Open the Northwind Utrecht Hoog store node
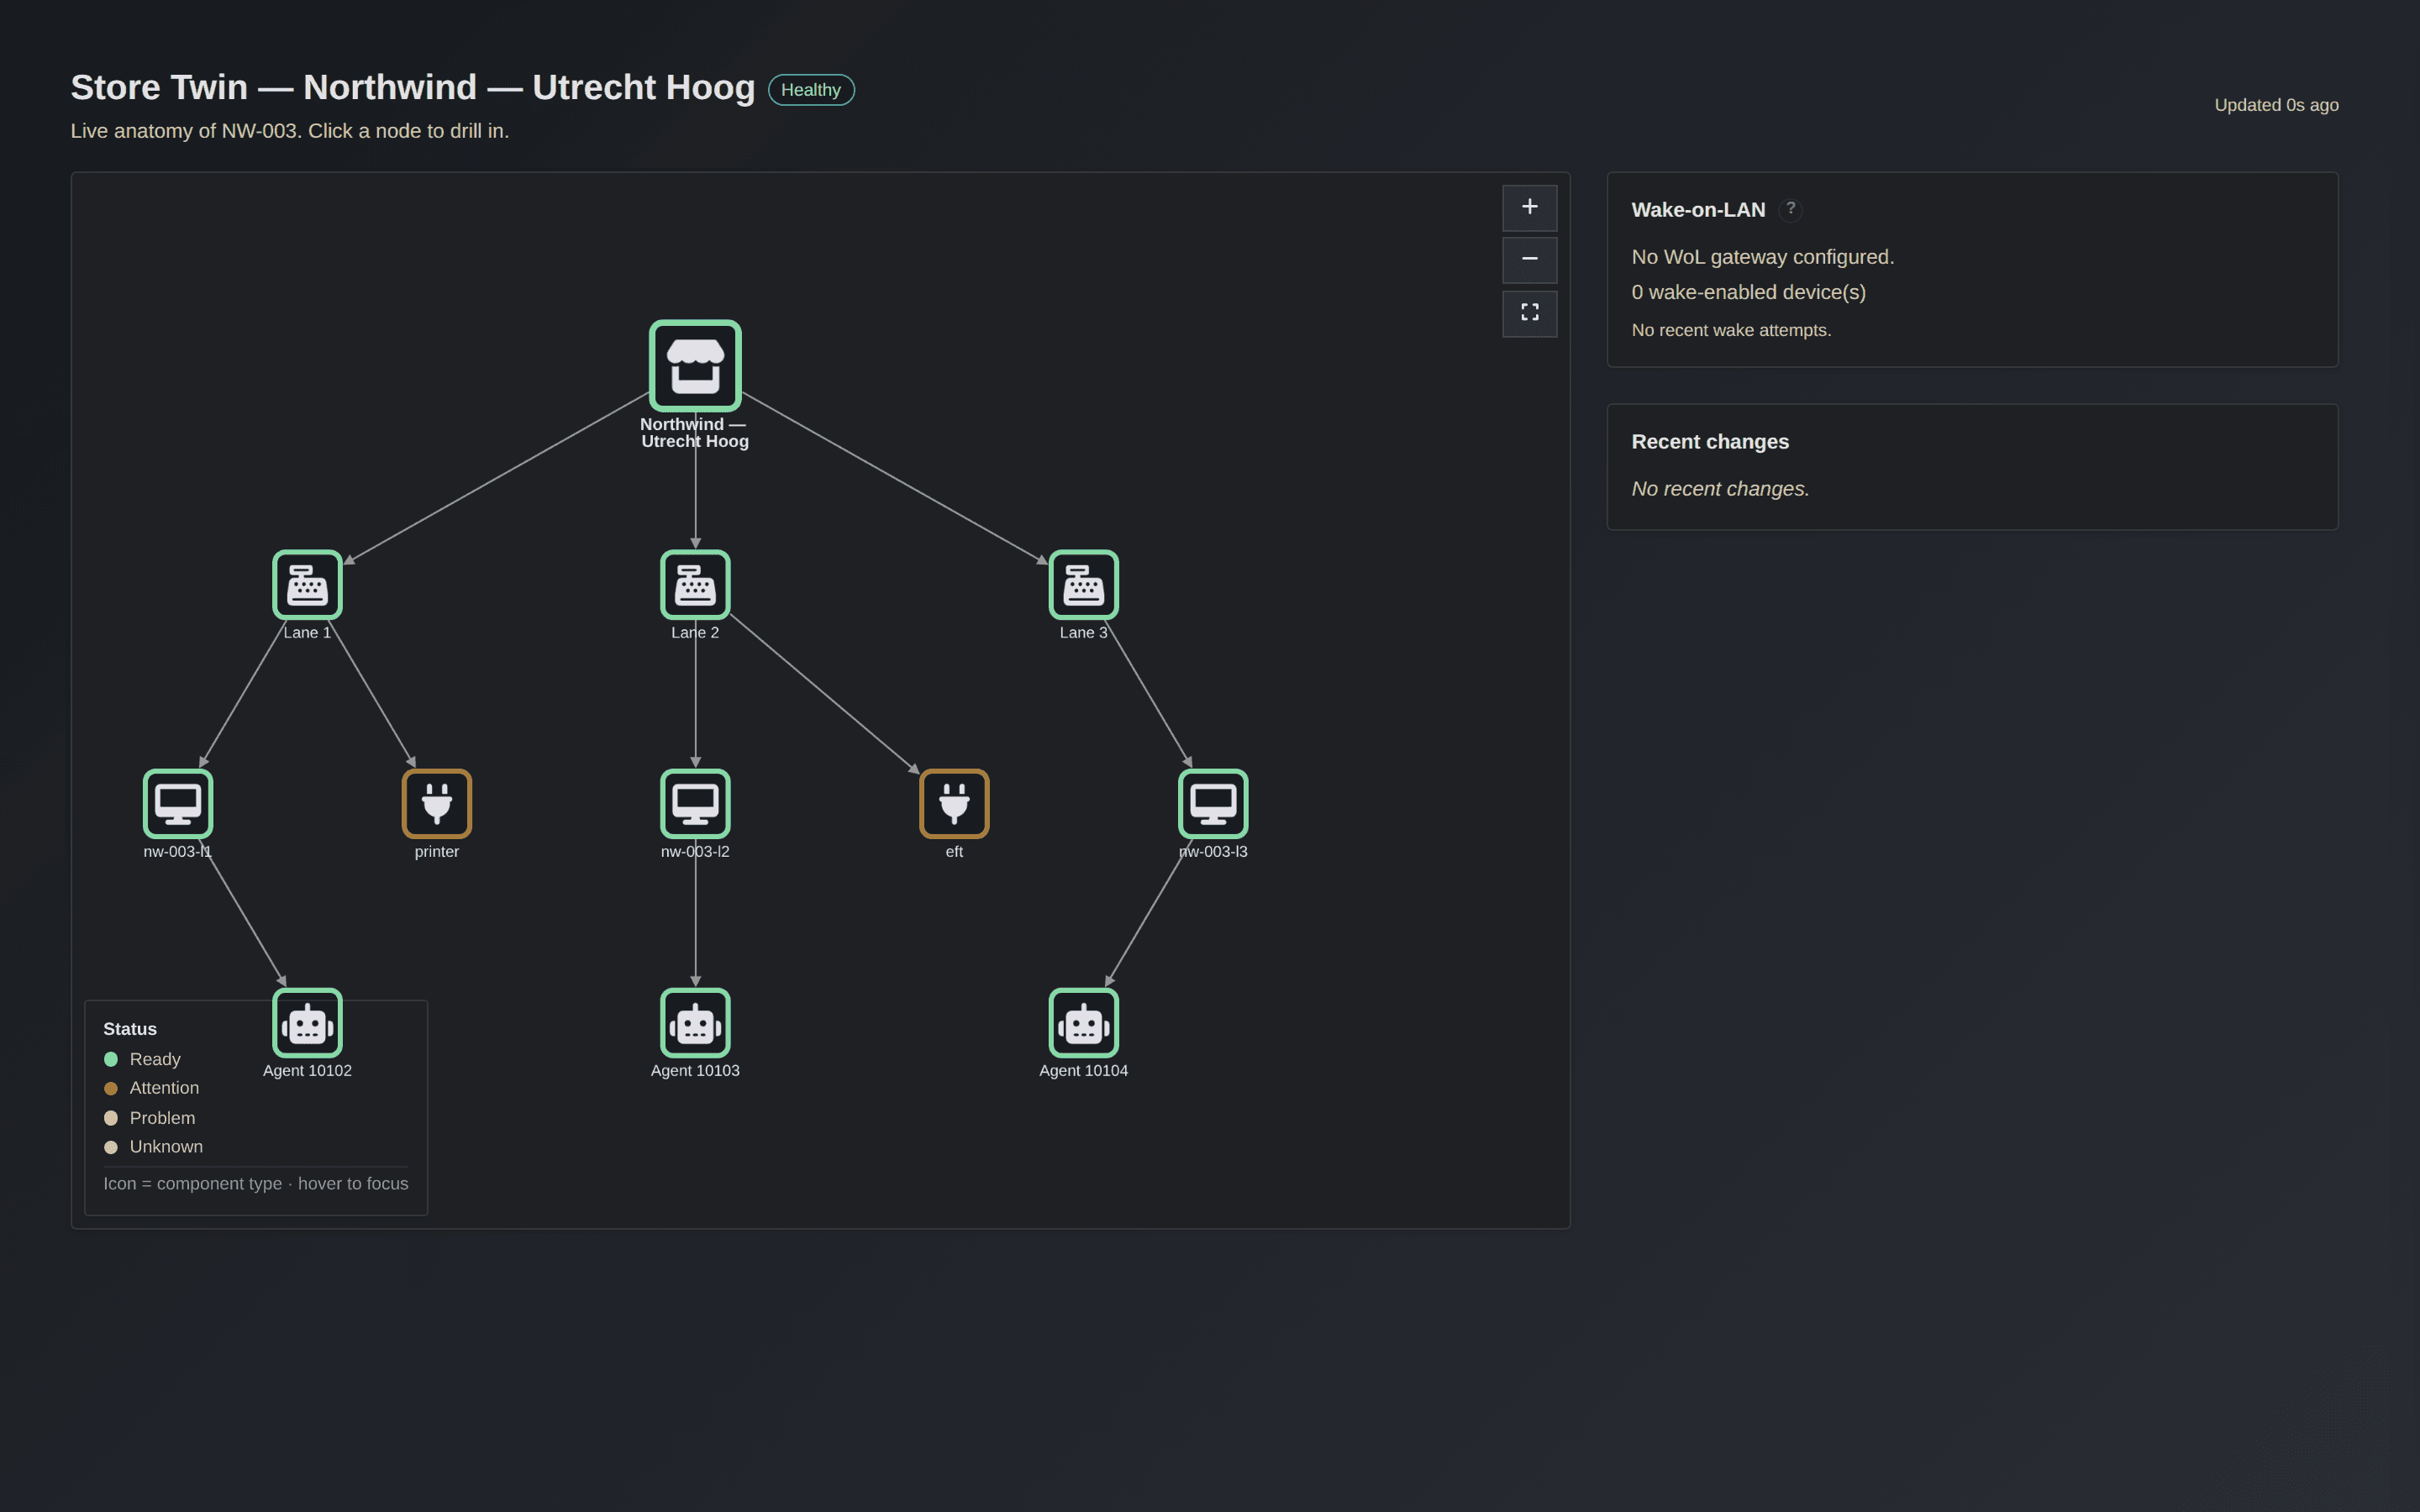Image resolution: width=2420 pixels, height=1512 pixels. tap(695, 365)
